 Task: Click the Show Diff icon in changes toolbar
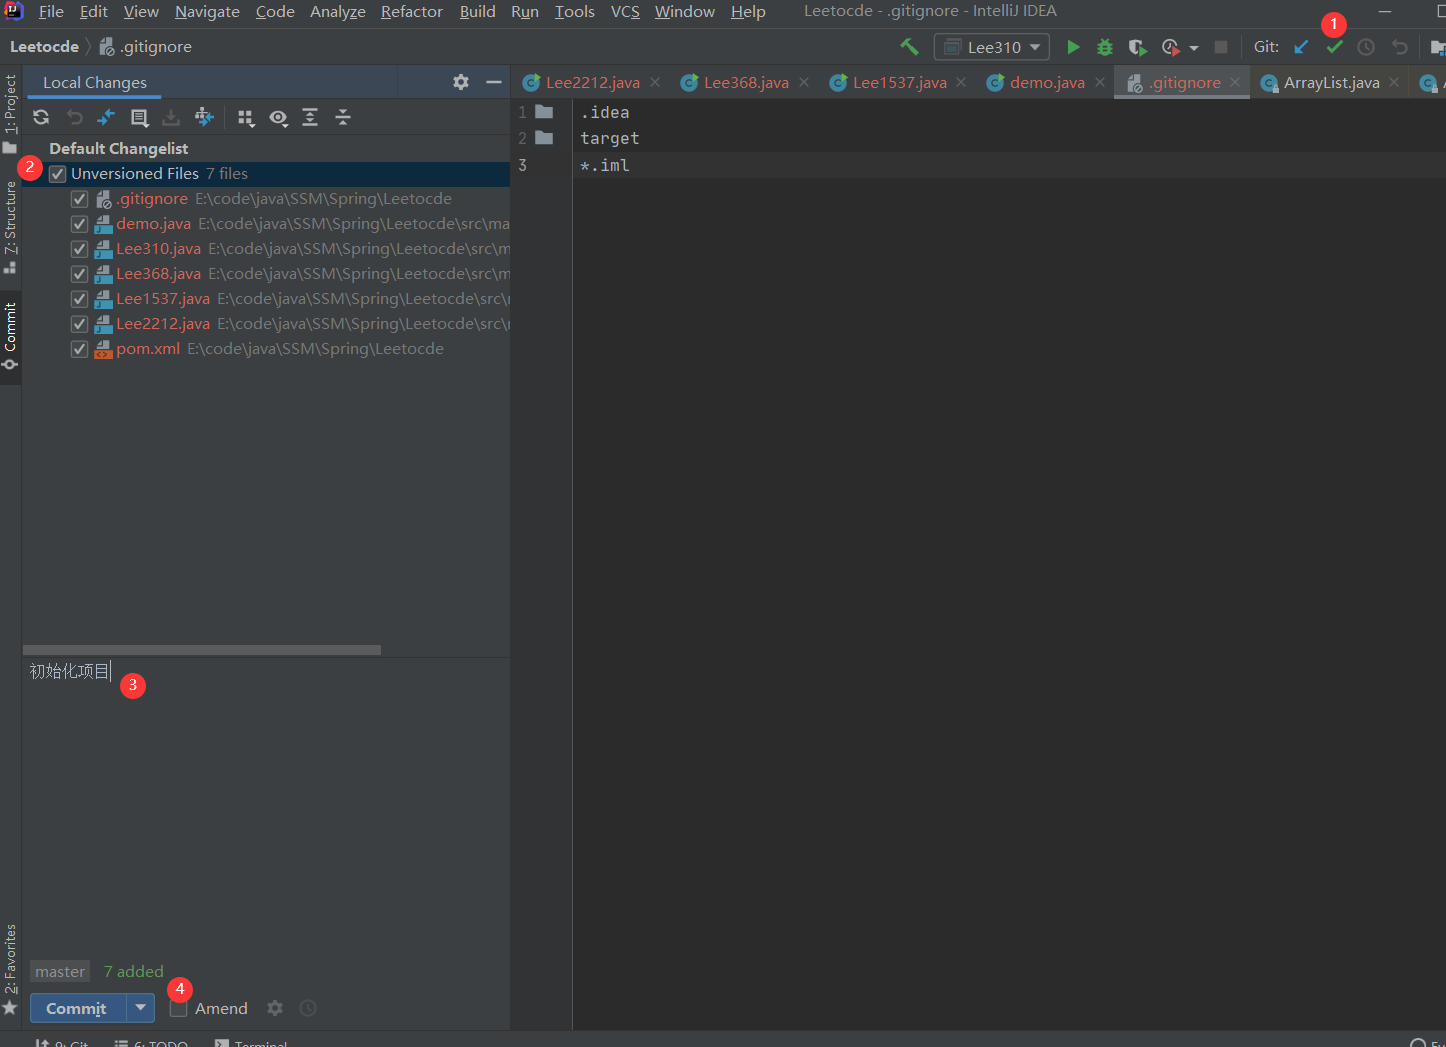click(x=106, y=117)
